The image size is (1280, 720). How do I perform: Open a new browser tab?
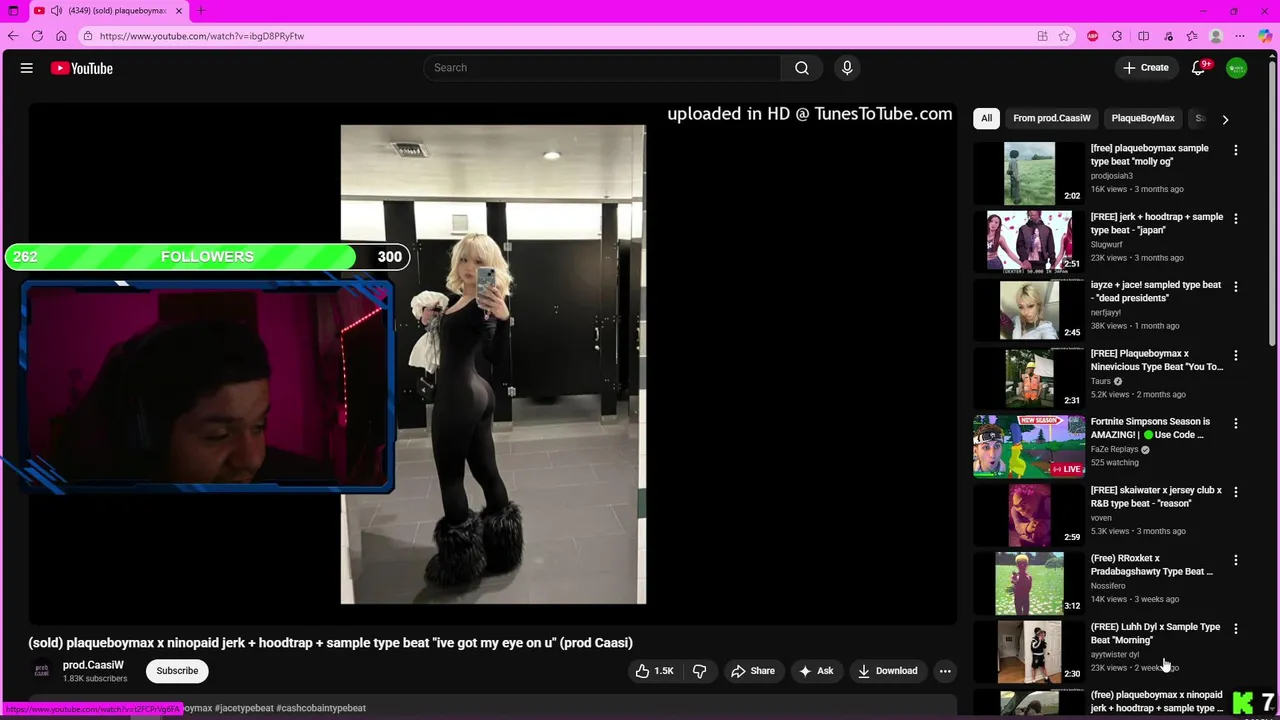click(x=201, y=11)
